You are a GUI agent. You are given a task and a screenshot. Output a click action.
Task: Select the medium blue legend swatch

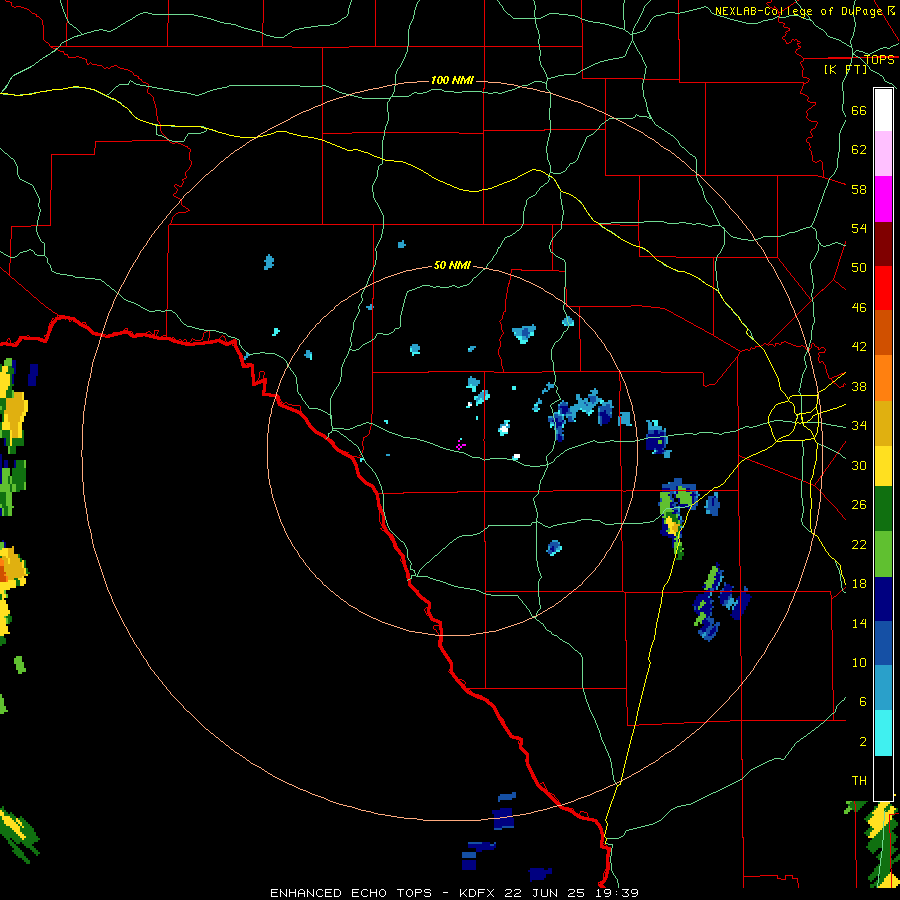point(883,643)
